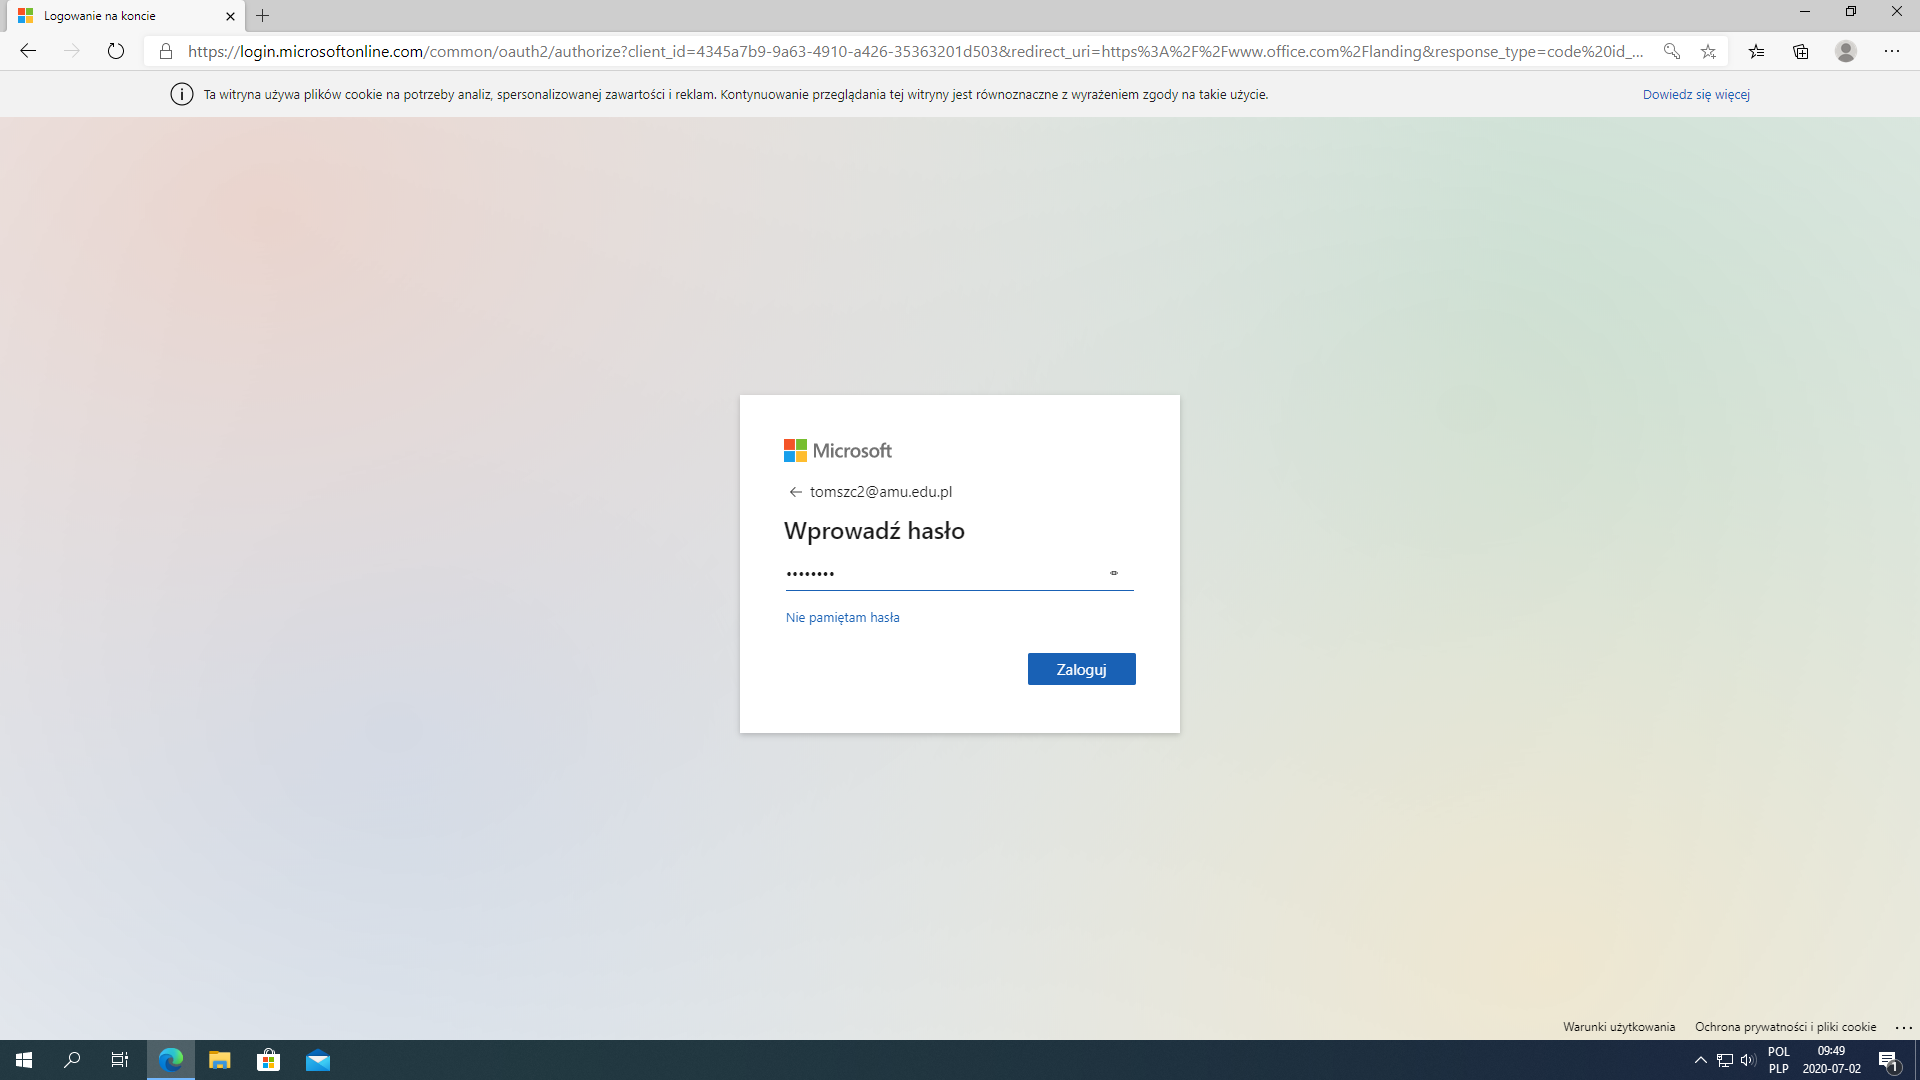The width and height of the screenshot is (1920, 1080).
Task: Click the padlock site info icon
Action: 166,51
